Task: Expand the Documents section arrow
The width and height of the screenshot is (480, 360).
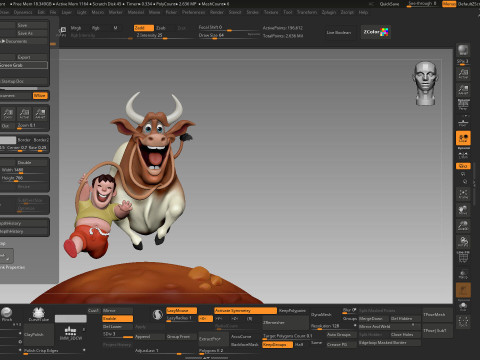Action: tap(3, 41)
